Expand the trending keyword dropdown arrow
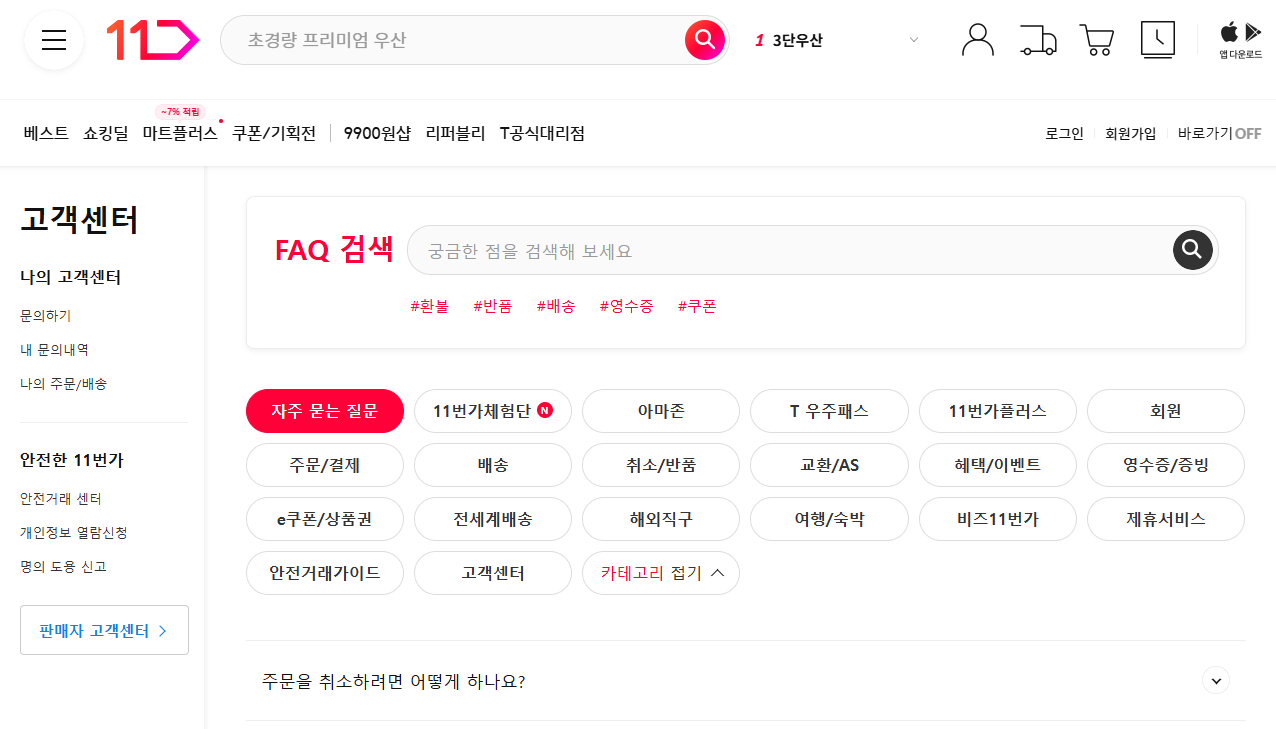 [x=913, y=40]
